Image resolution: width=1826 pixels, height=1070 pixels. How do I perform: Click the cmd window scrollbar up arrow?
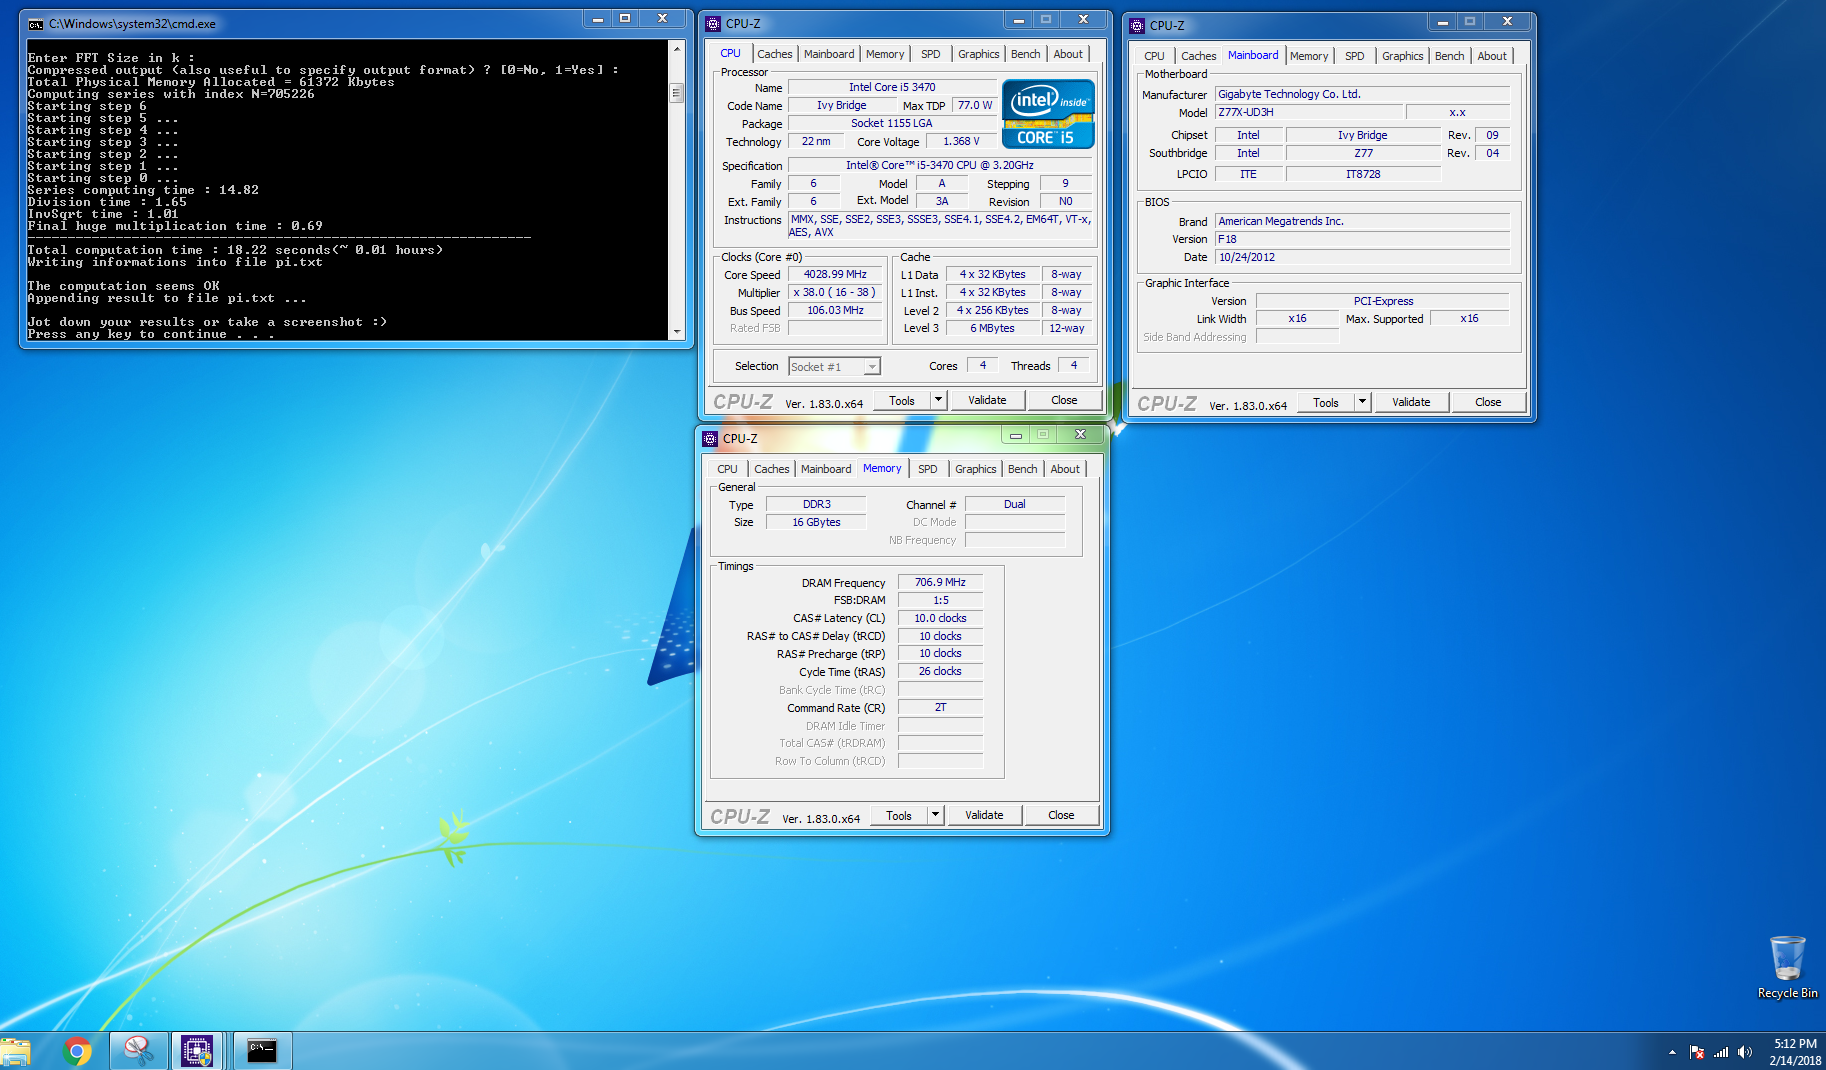point(677,48)
